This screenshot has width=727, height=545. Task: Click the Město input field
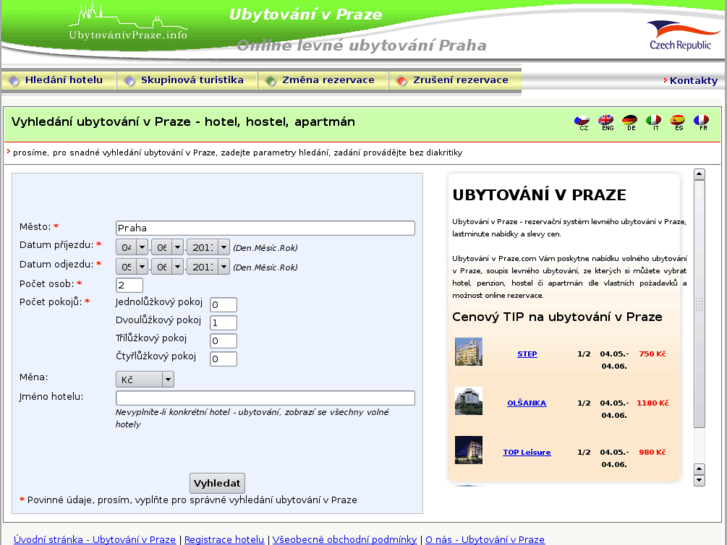(x=265, y=228)
